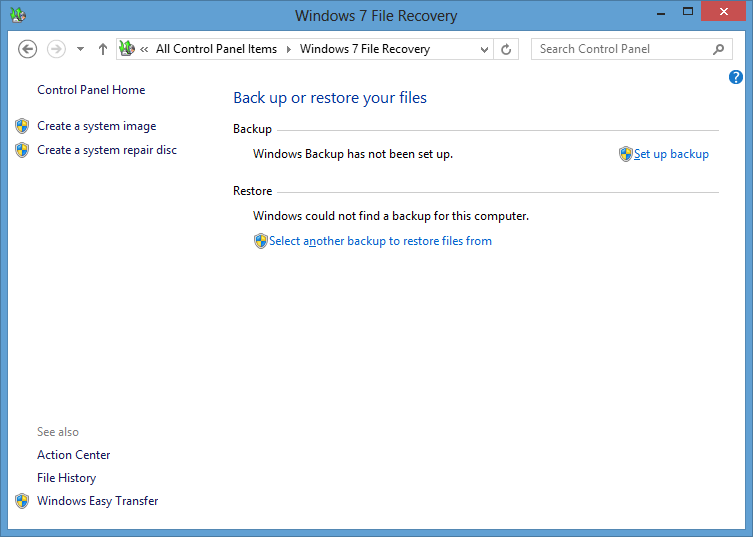Image resolution: width=753 pixels, height=537 pixels.
Task: Click shield icon beside Create a system repair disc
Action: point(22,150)
